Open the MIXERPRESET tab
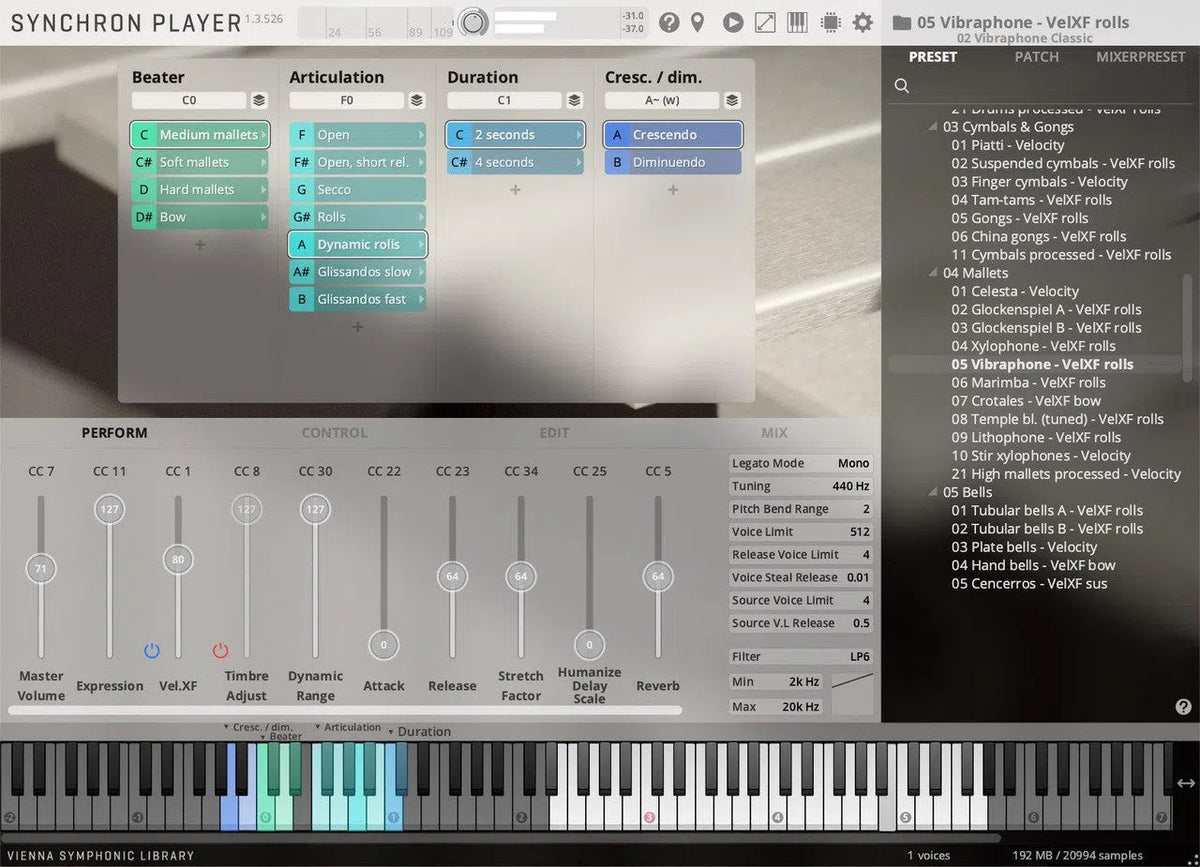Image resolution: width=1200 pixels, height=867 pixels. tap(1140, 57)
